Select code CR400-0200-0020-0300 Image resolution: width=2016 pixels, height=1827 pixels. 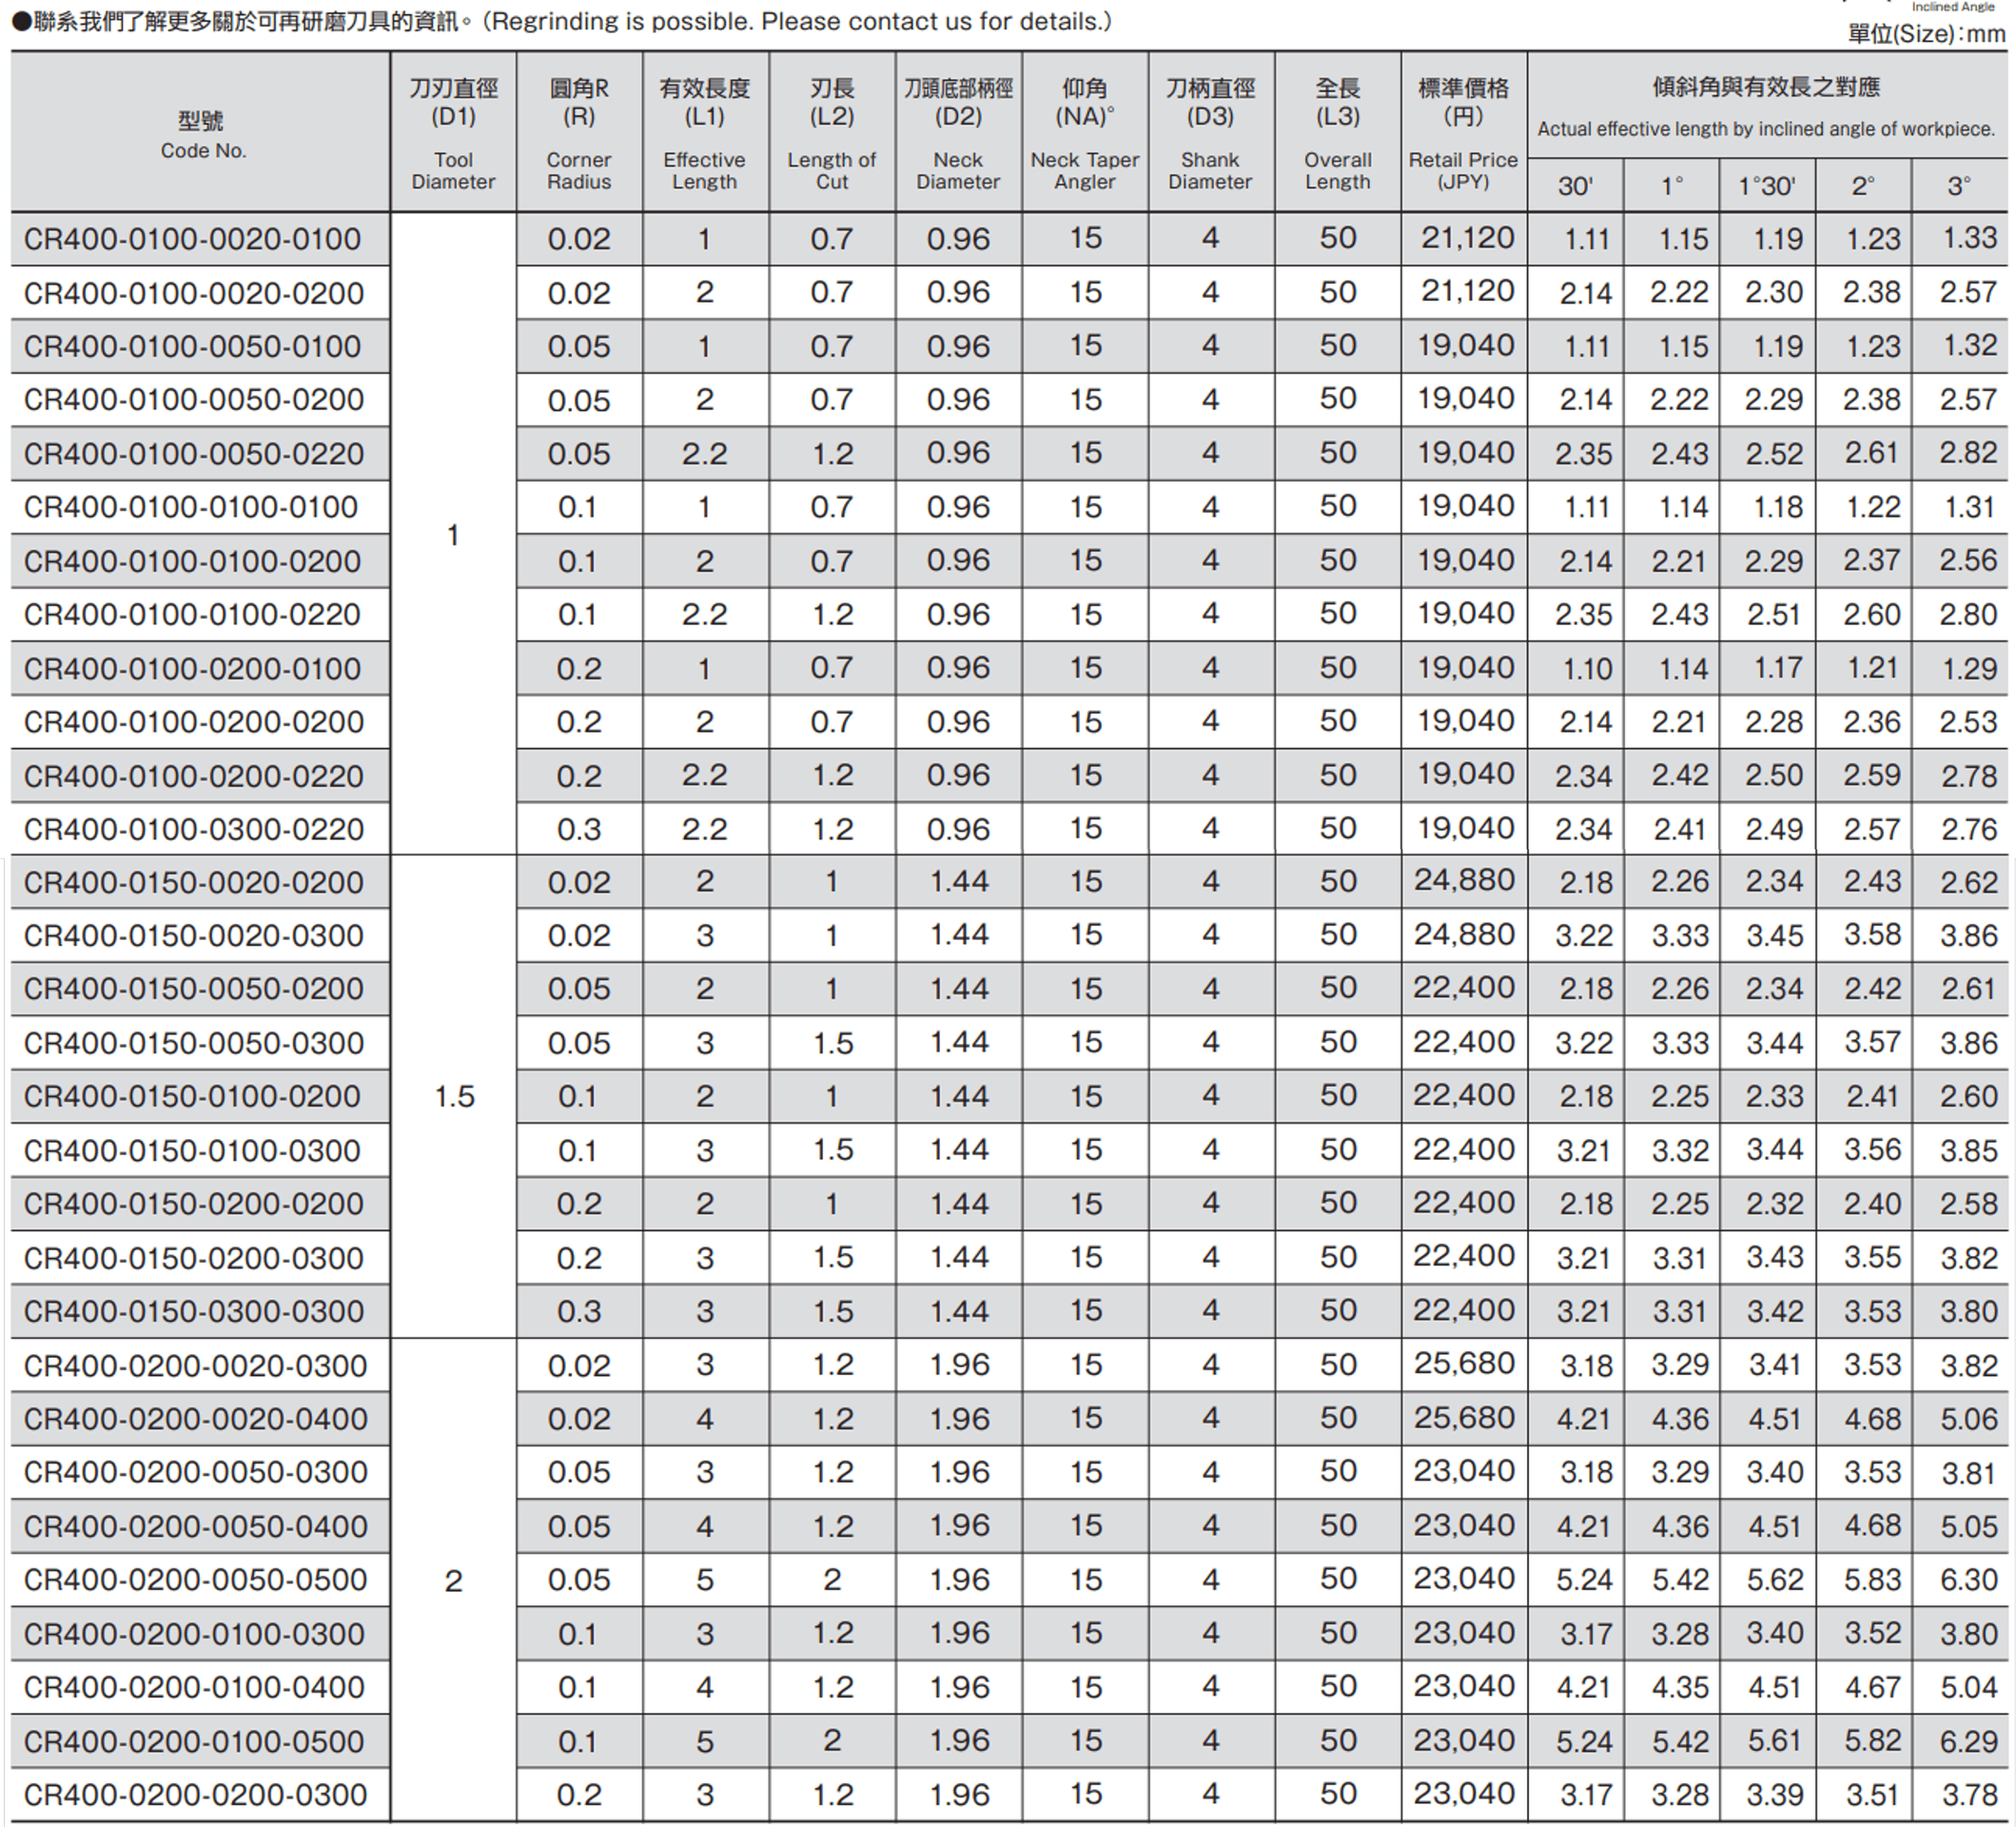click(195, 1365)
